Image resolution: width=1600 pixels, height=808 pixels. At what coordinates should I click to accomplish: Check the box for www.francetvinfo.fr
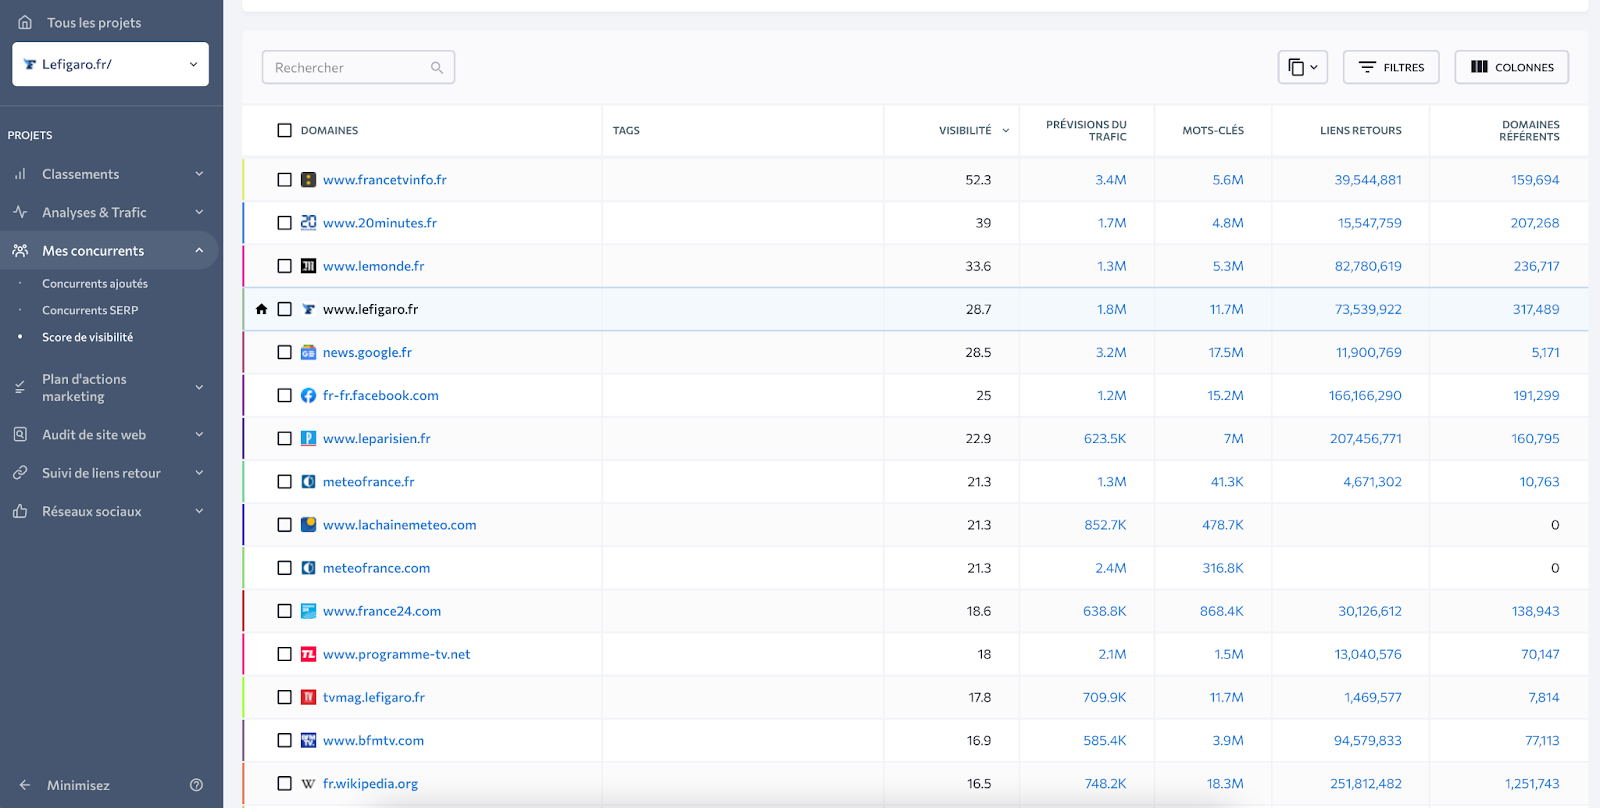pos(284,180)
